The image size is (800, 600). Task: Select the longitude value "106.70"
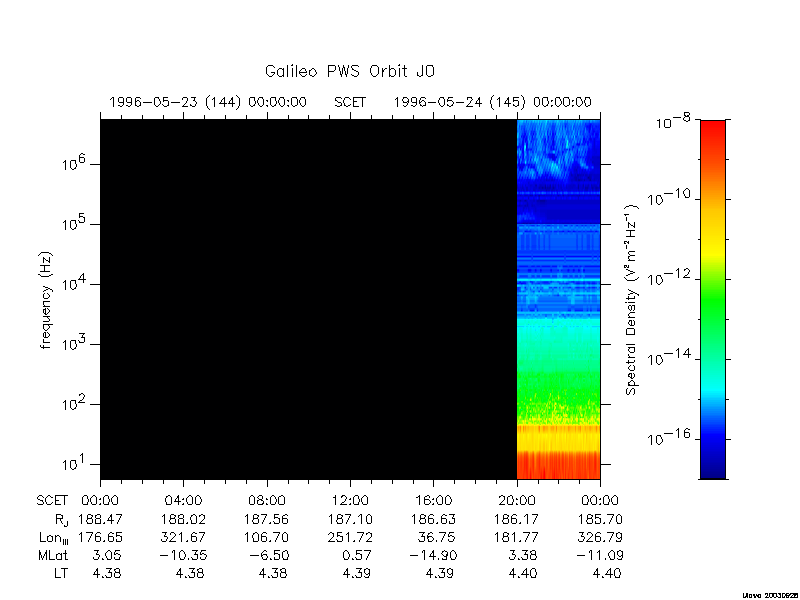266,537
